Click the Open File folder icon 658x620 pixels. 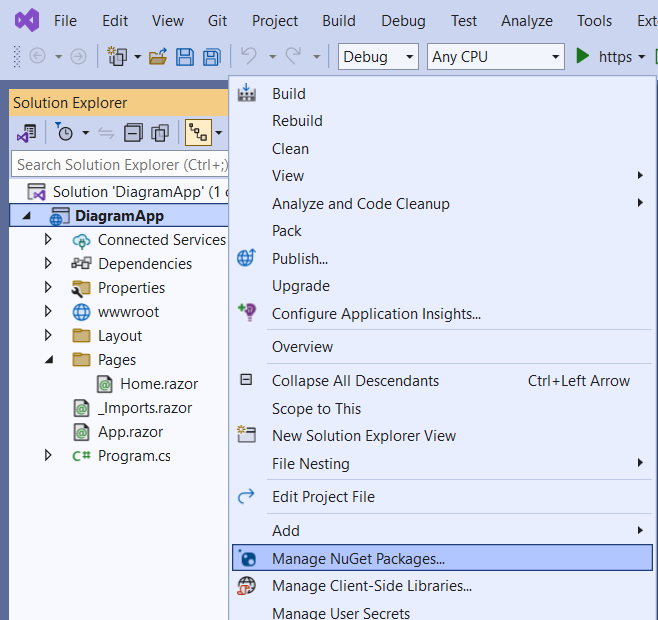pyautogui.click(x=158, y=56)
